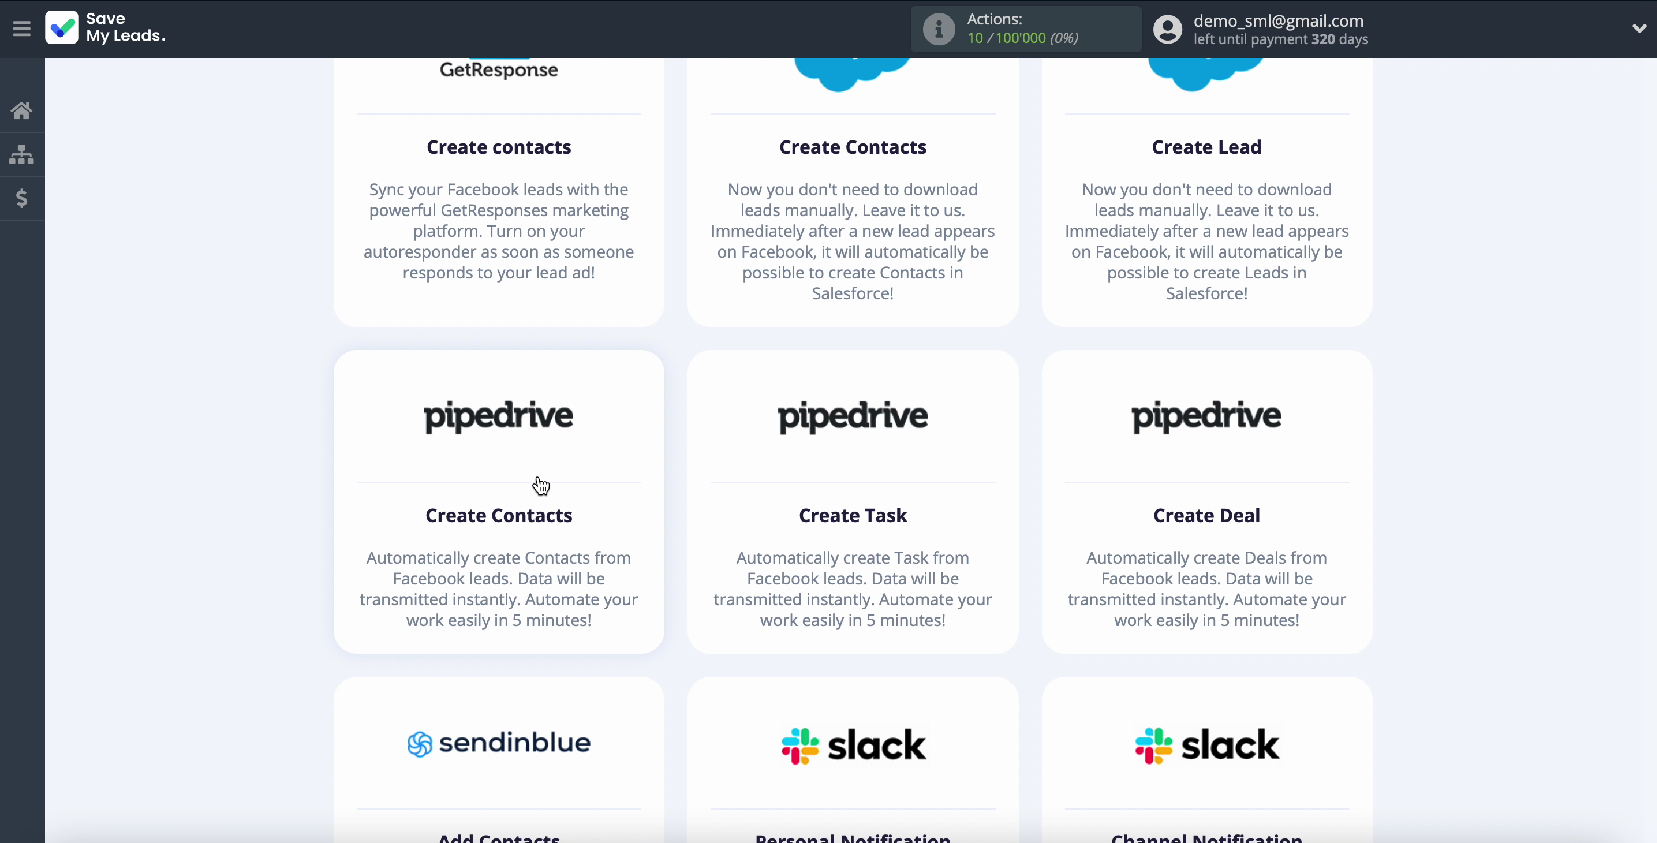Click "left until payment 320 days" text

pos(1280,40)
